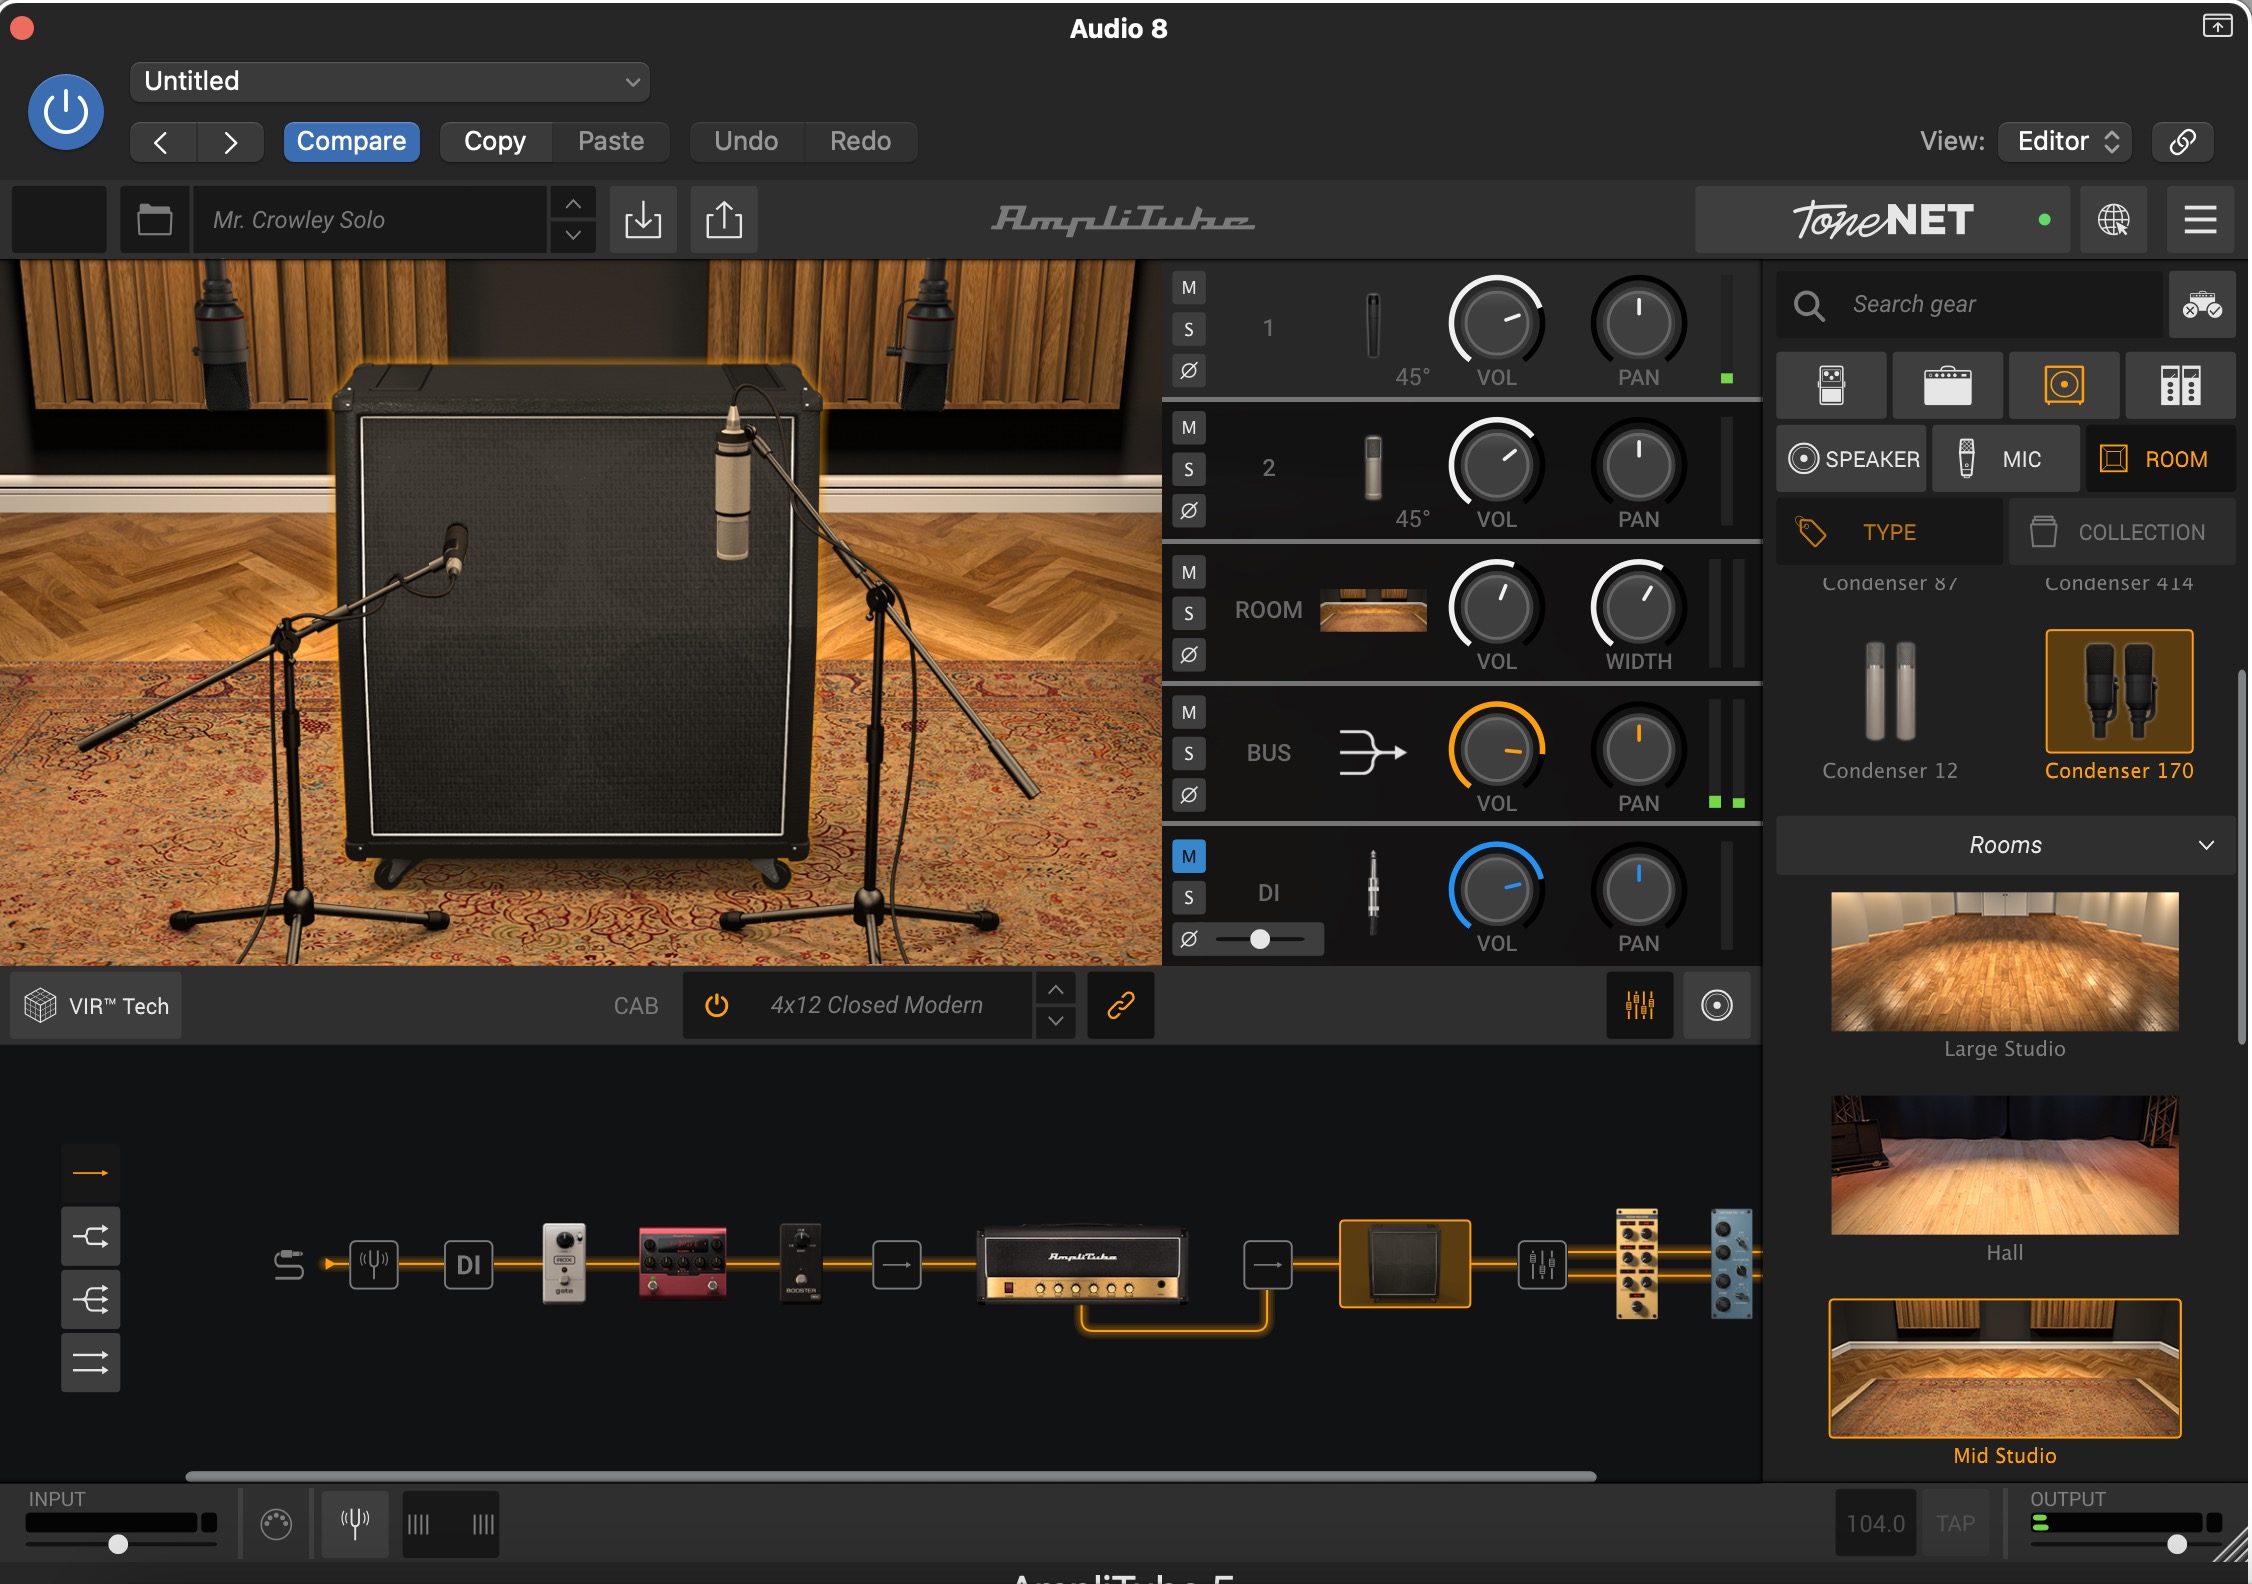Select the Mid Studio room
This screenshot has width=2252, height=1584.
[2005, 1369]
